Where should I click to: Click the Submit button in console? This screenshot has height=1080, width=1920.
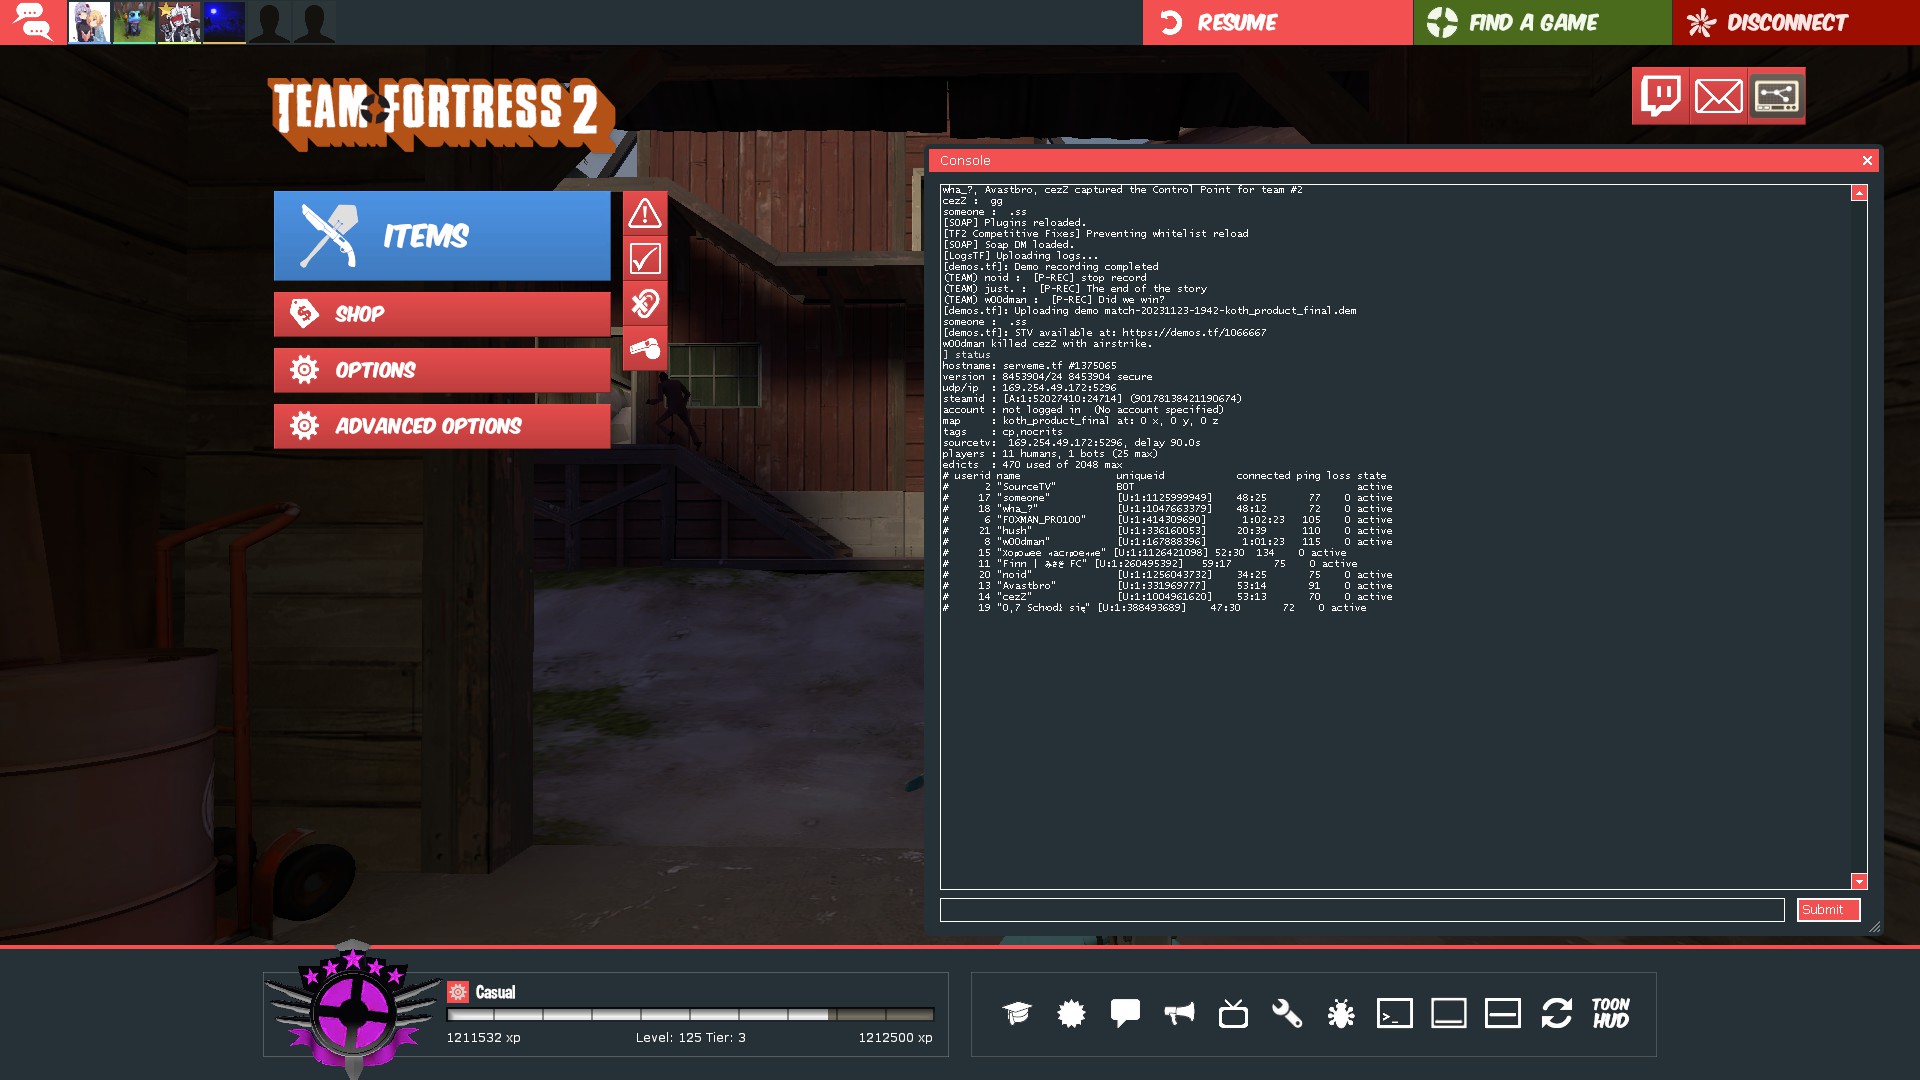point(1827,910)
